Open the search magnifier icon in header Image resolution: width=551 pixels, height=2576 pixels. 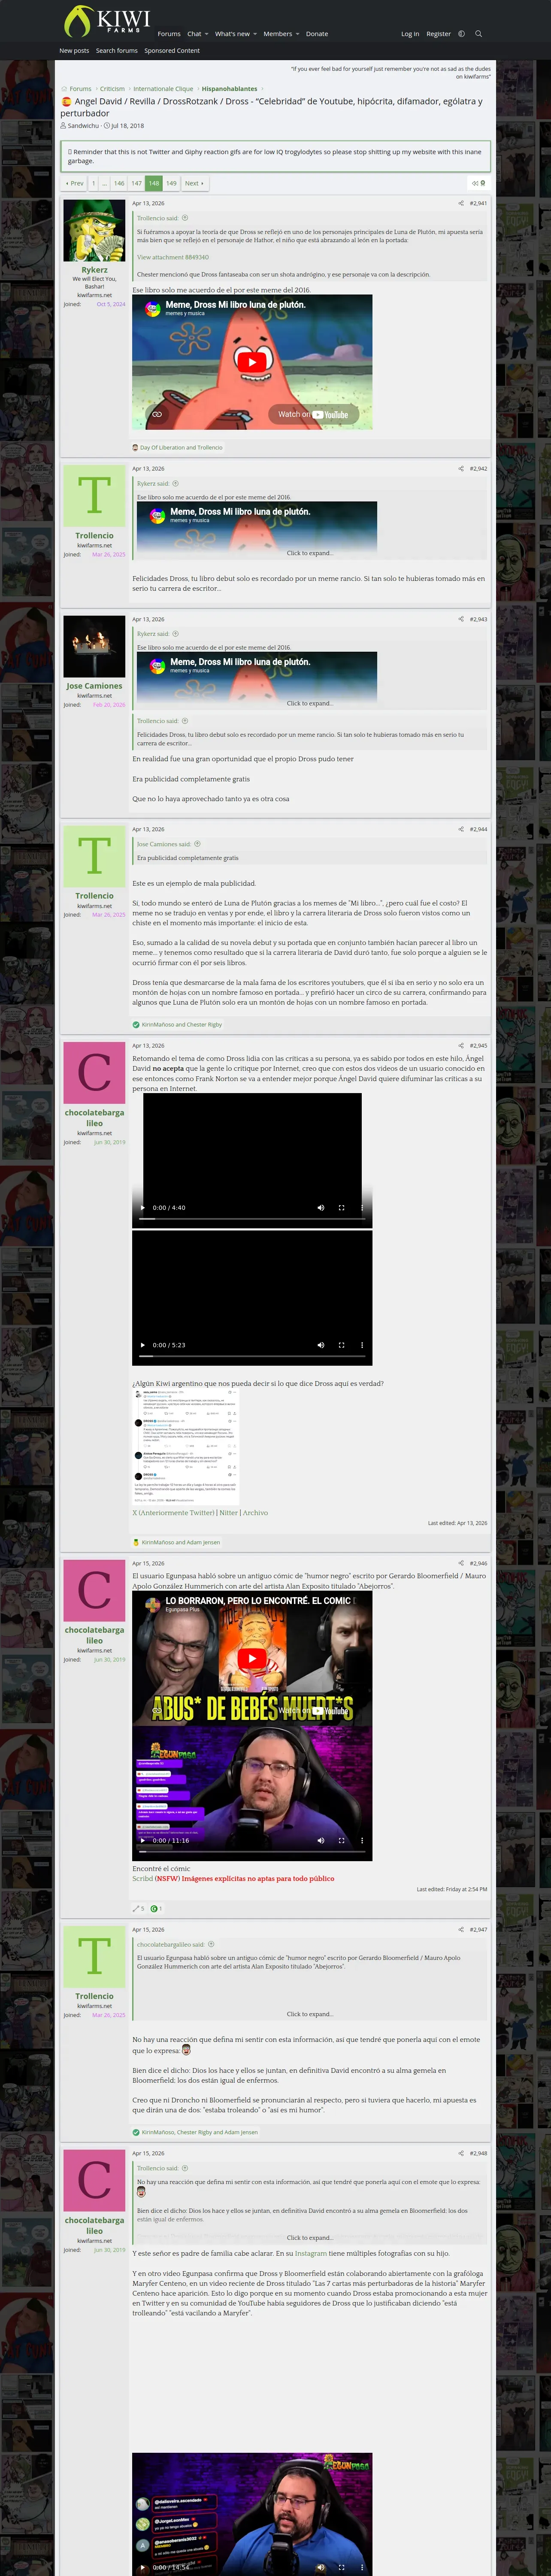tap(478, 34)
